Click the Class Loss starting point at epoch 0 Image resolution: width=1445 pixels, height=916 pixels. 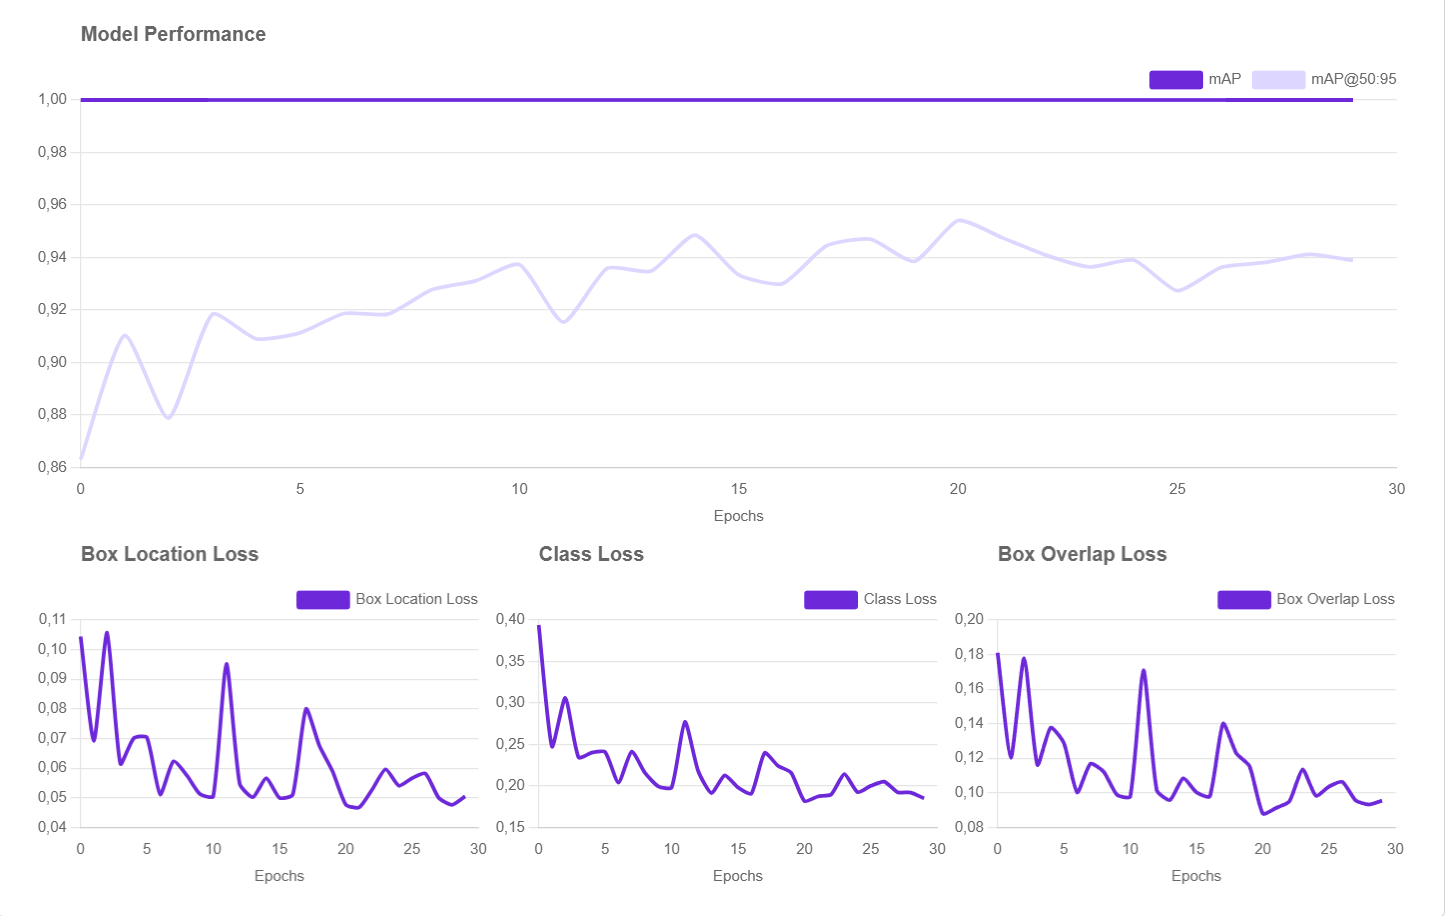(539, 627)
